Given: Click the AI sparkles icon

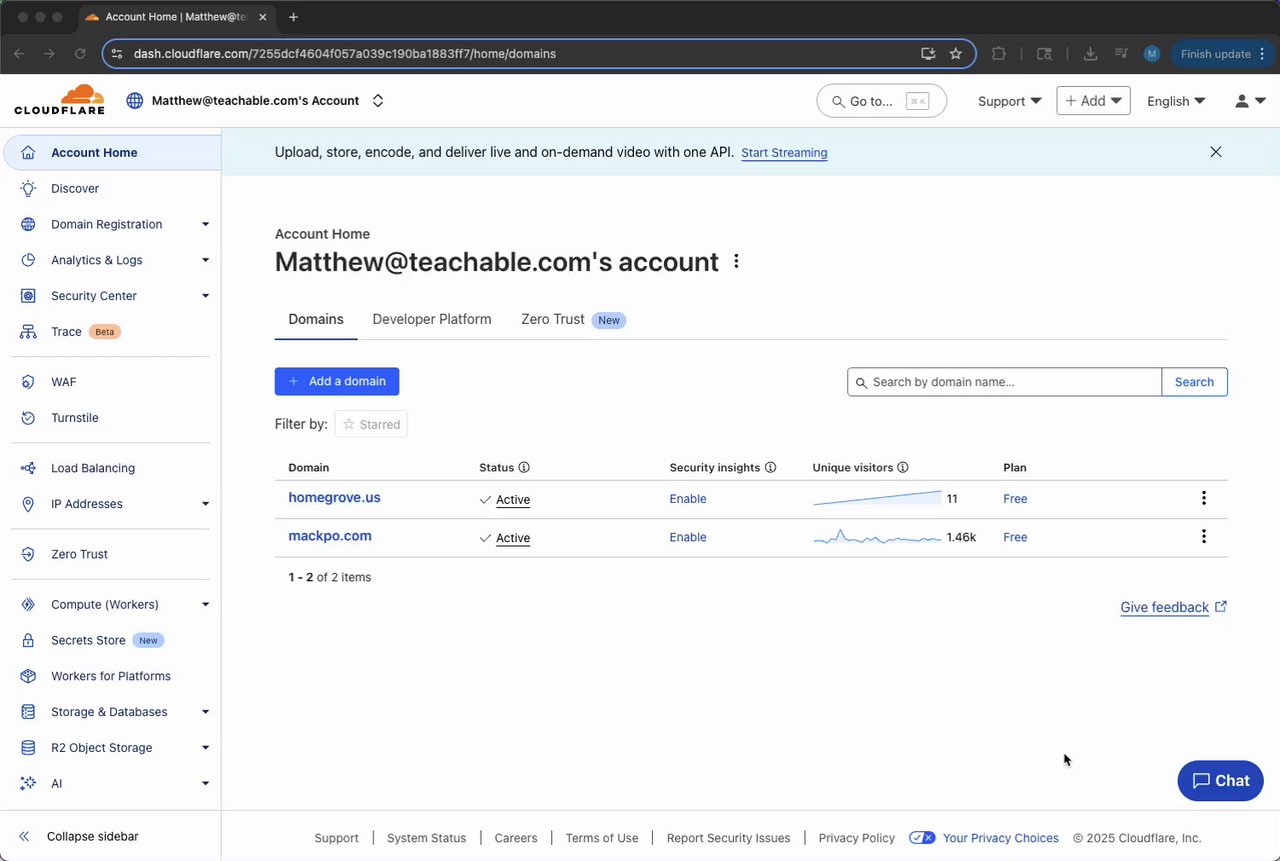Looking at the screenshot, I should pos(29,784).
